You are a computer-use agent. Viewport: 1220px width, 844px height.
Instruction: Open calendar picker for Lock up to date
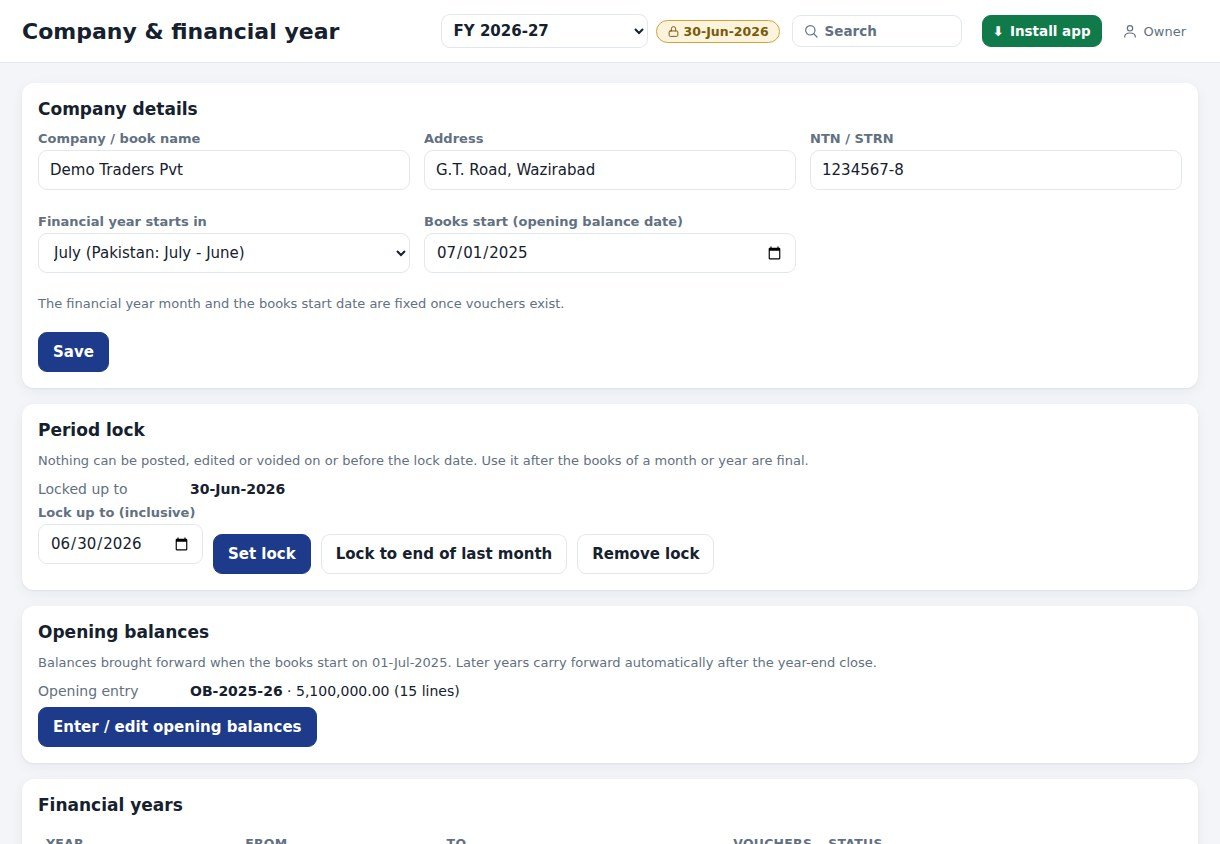click(x=181, y=544)
